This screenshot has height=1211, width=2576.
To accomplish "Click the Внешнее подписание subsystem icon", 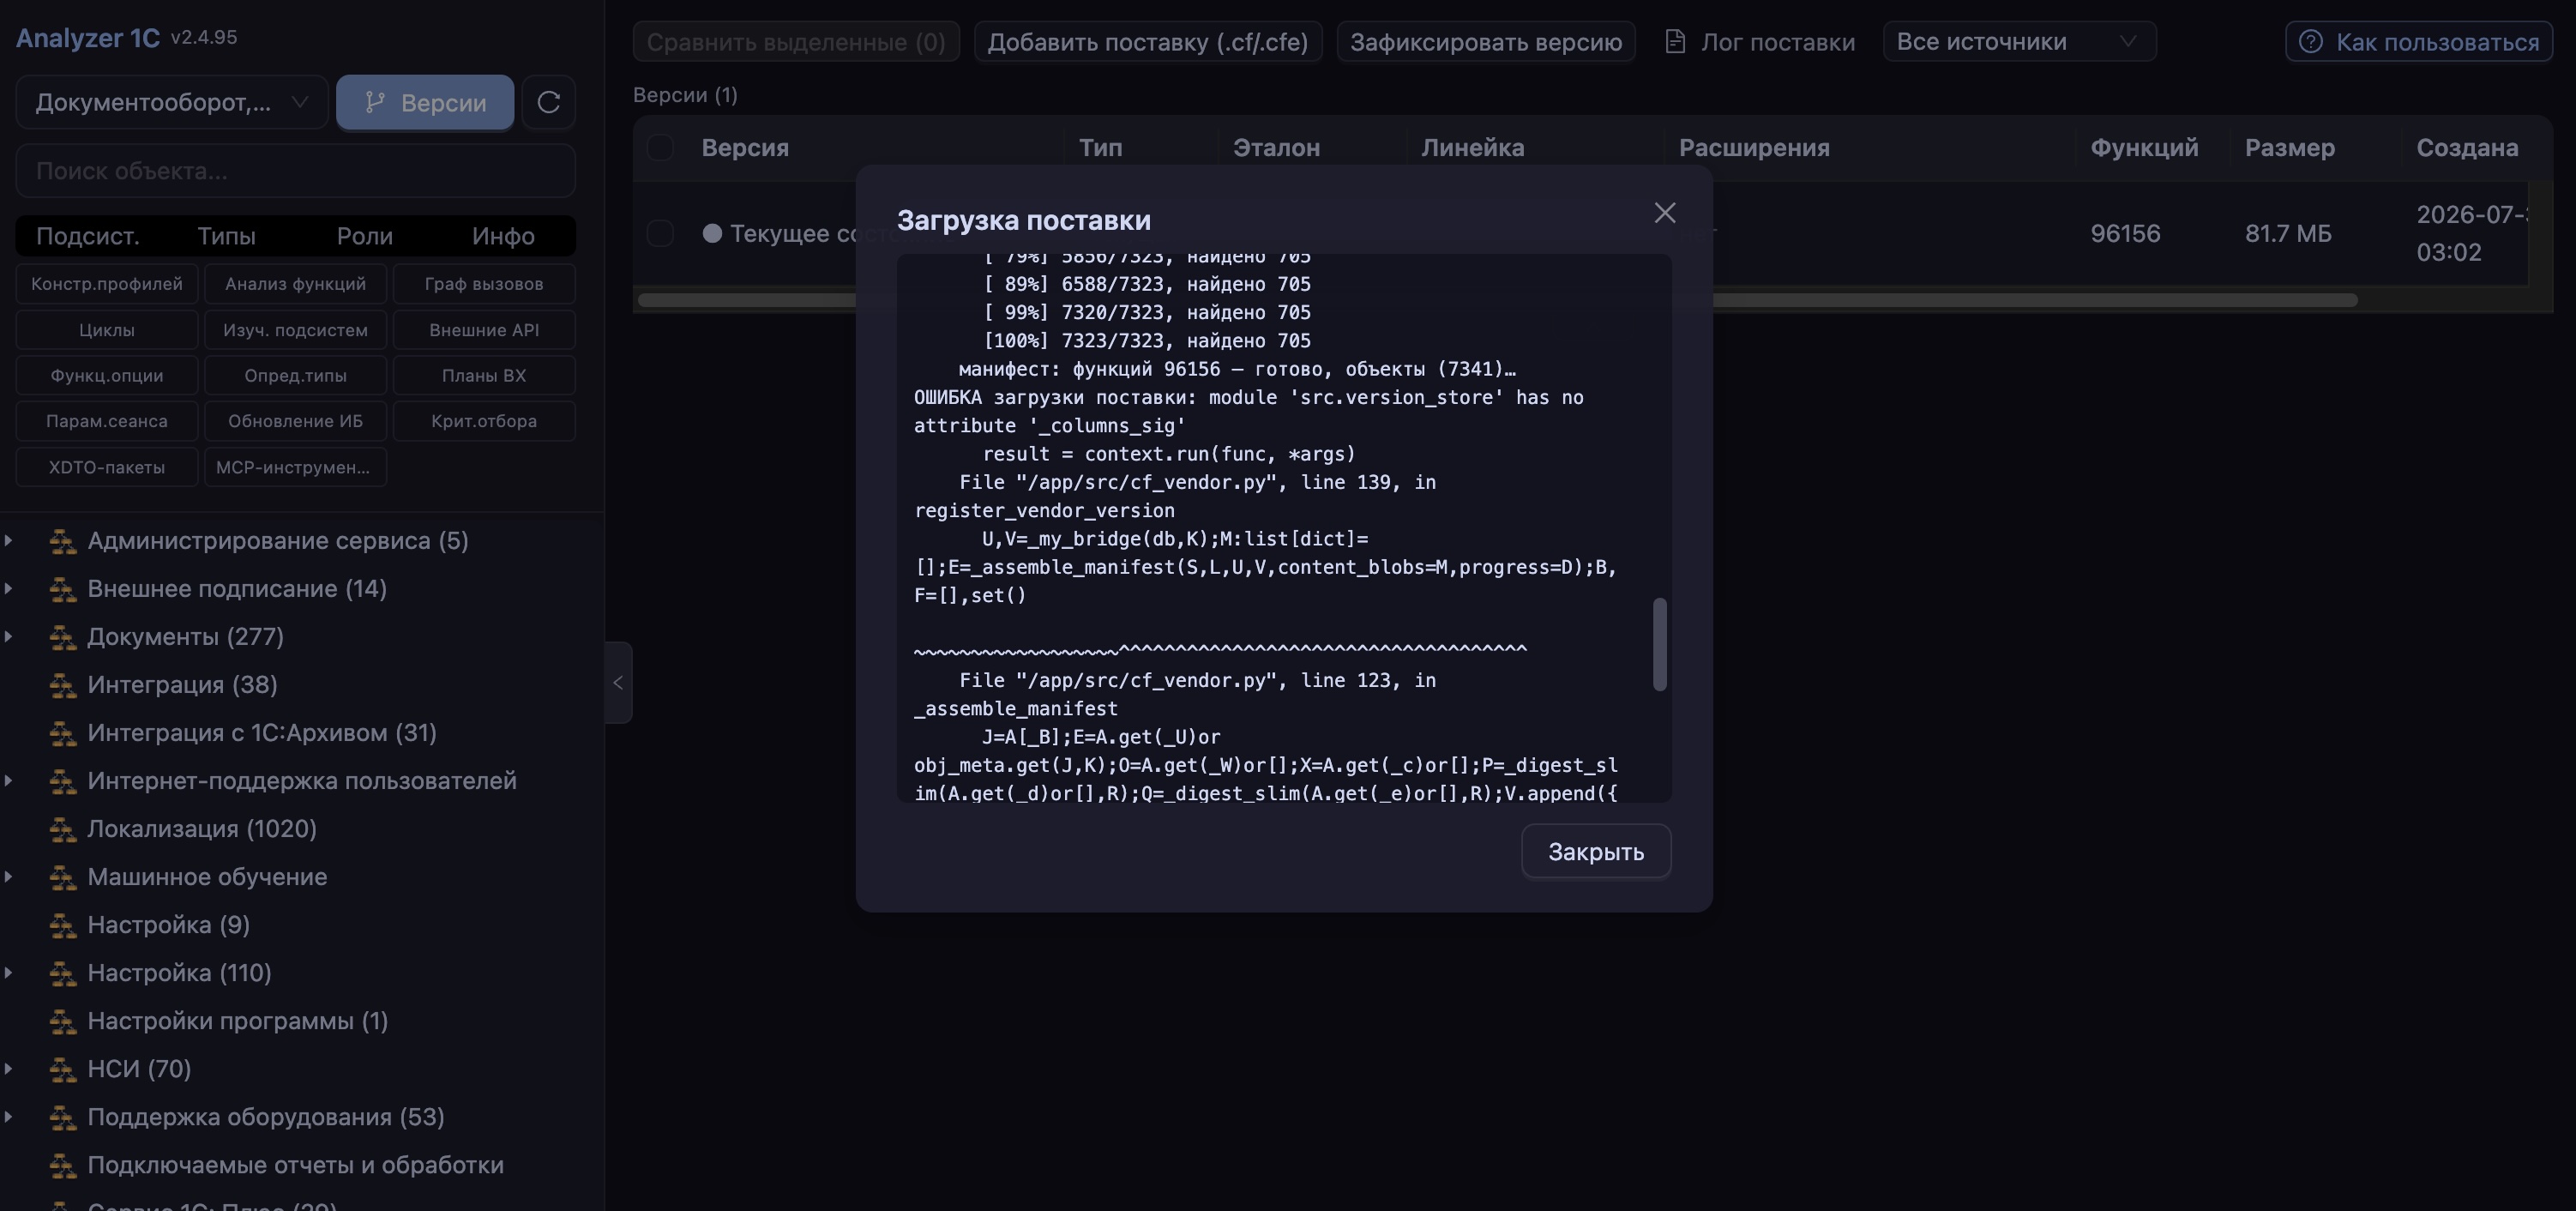I will pos(63,589).
